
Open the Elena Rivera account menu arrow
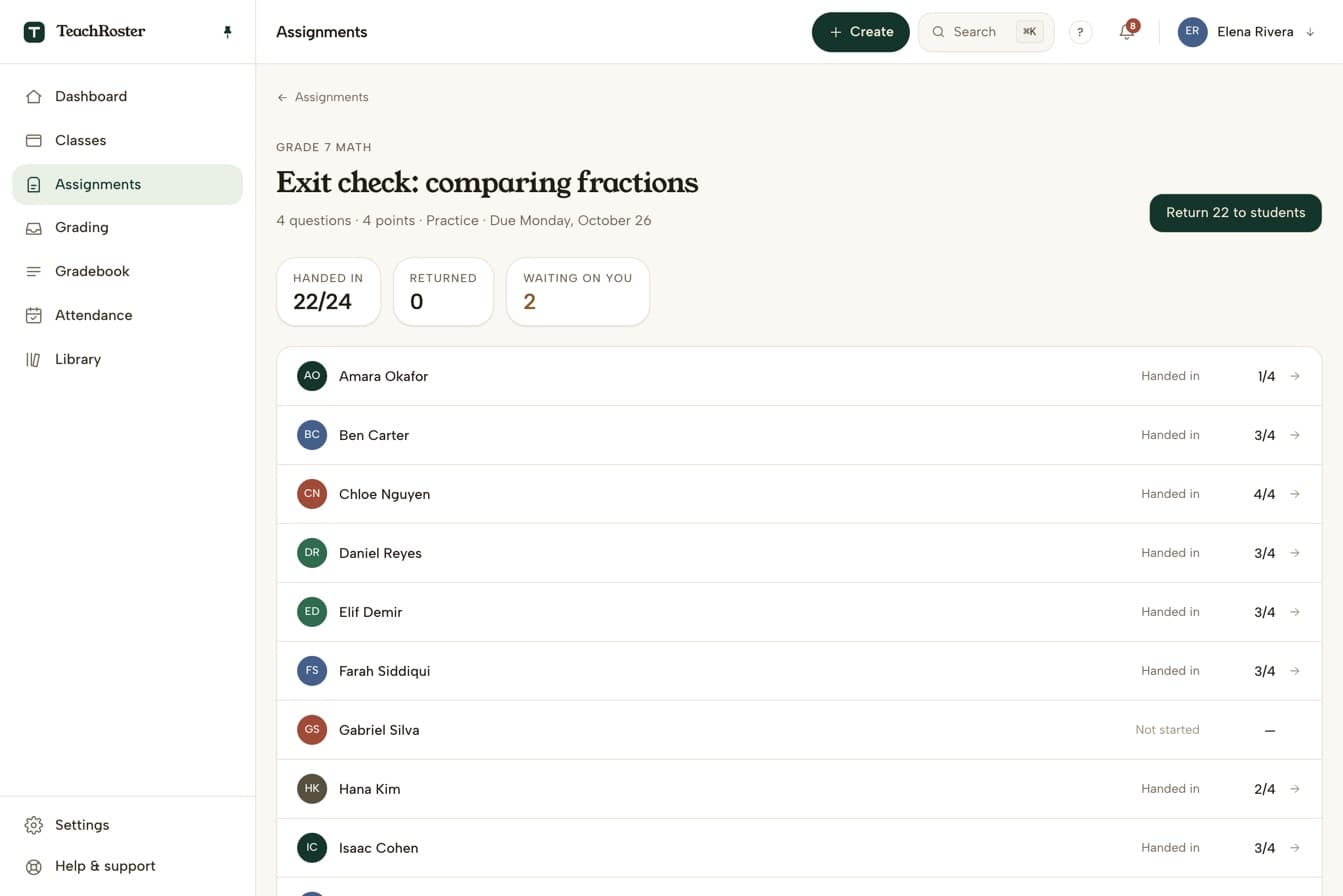tap(1310, 32)
